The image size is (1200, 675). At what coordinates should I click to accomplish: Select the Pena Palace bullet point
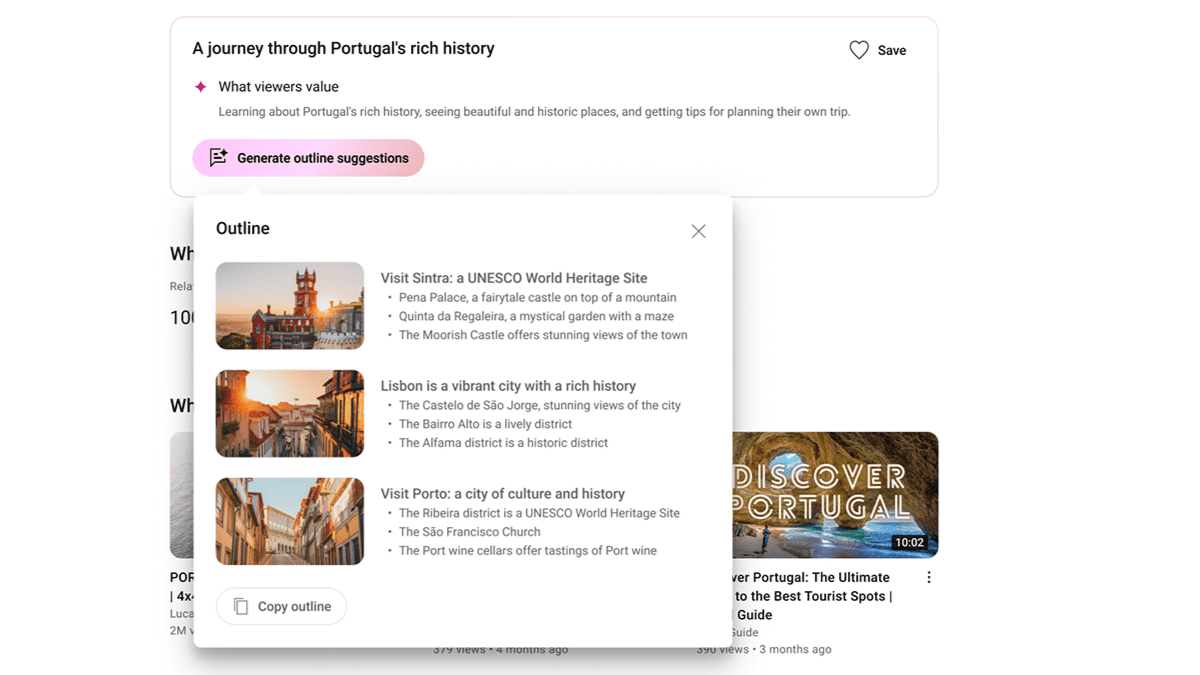tap(538, 297)
